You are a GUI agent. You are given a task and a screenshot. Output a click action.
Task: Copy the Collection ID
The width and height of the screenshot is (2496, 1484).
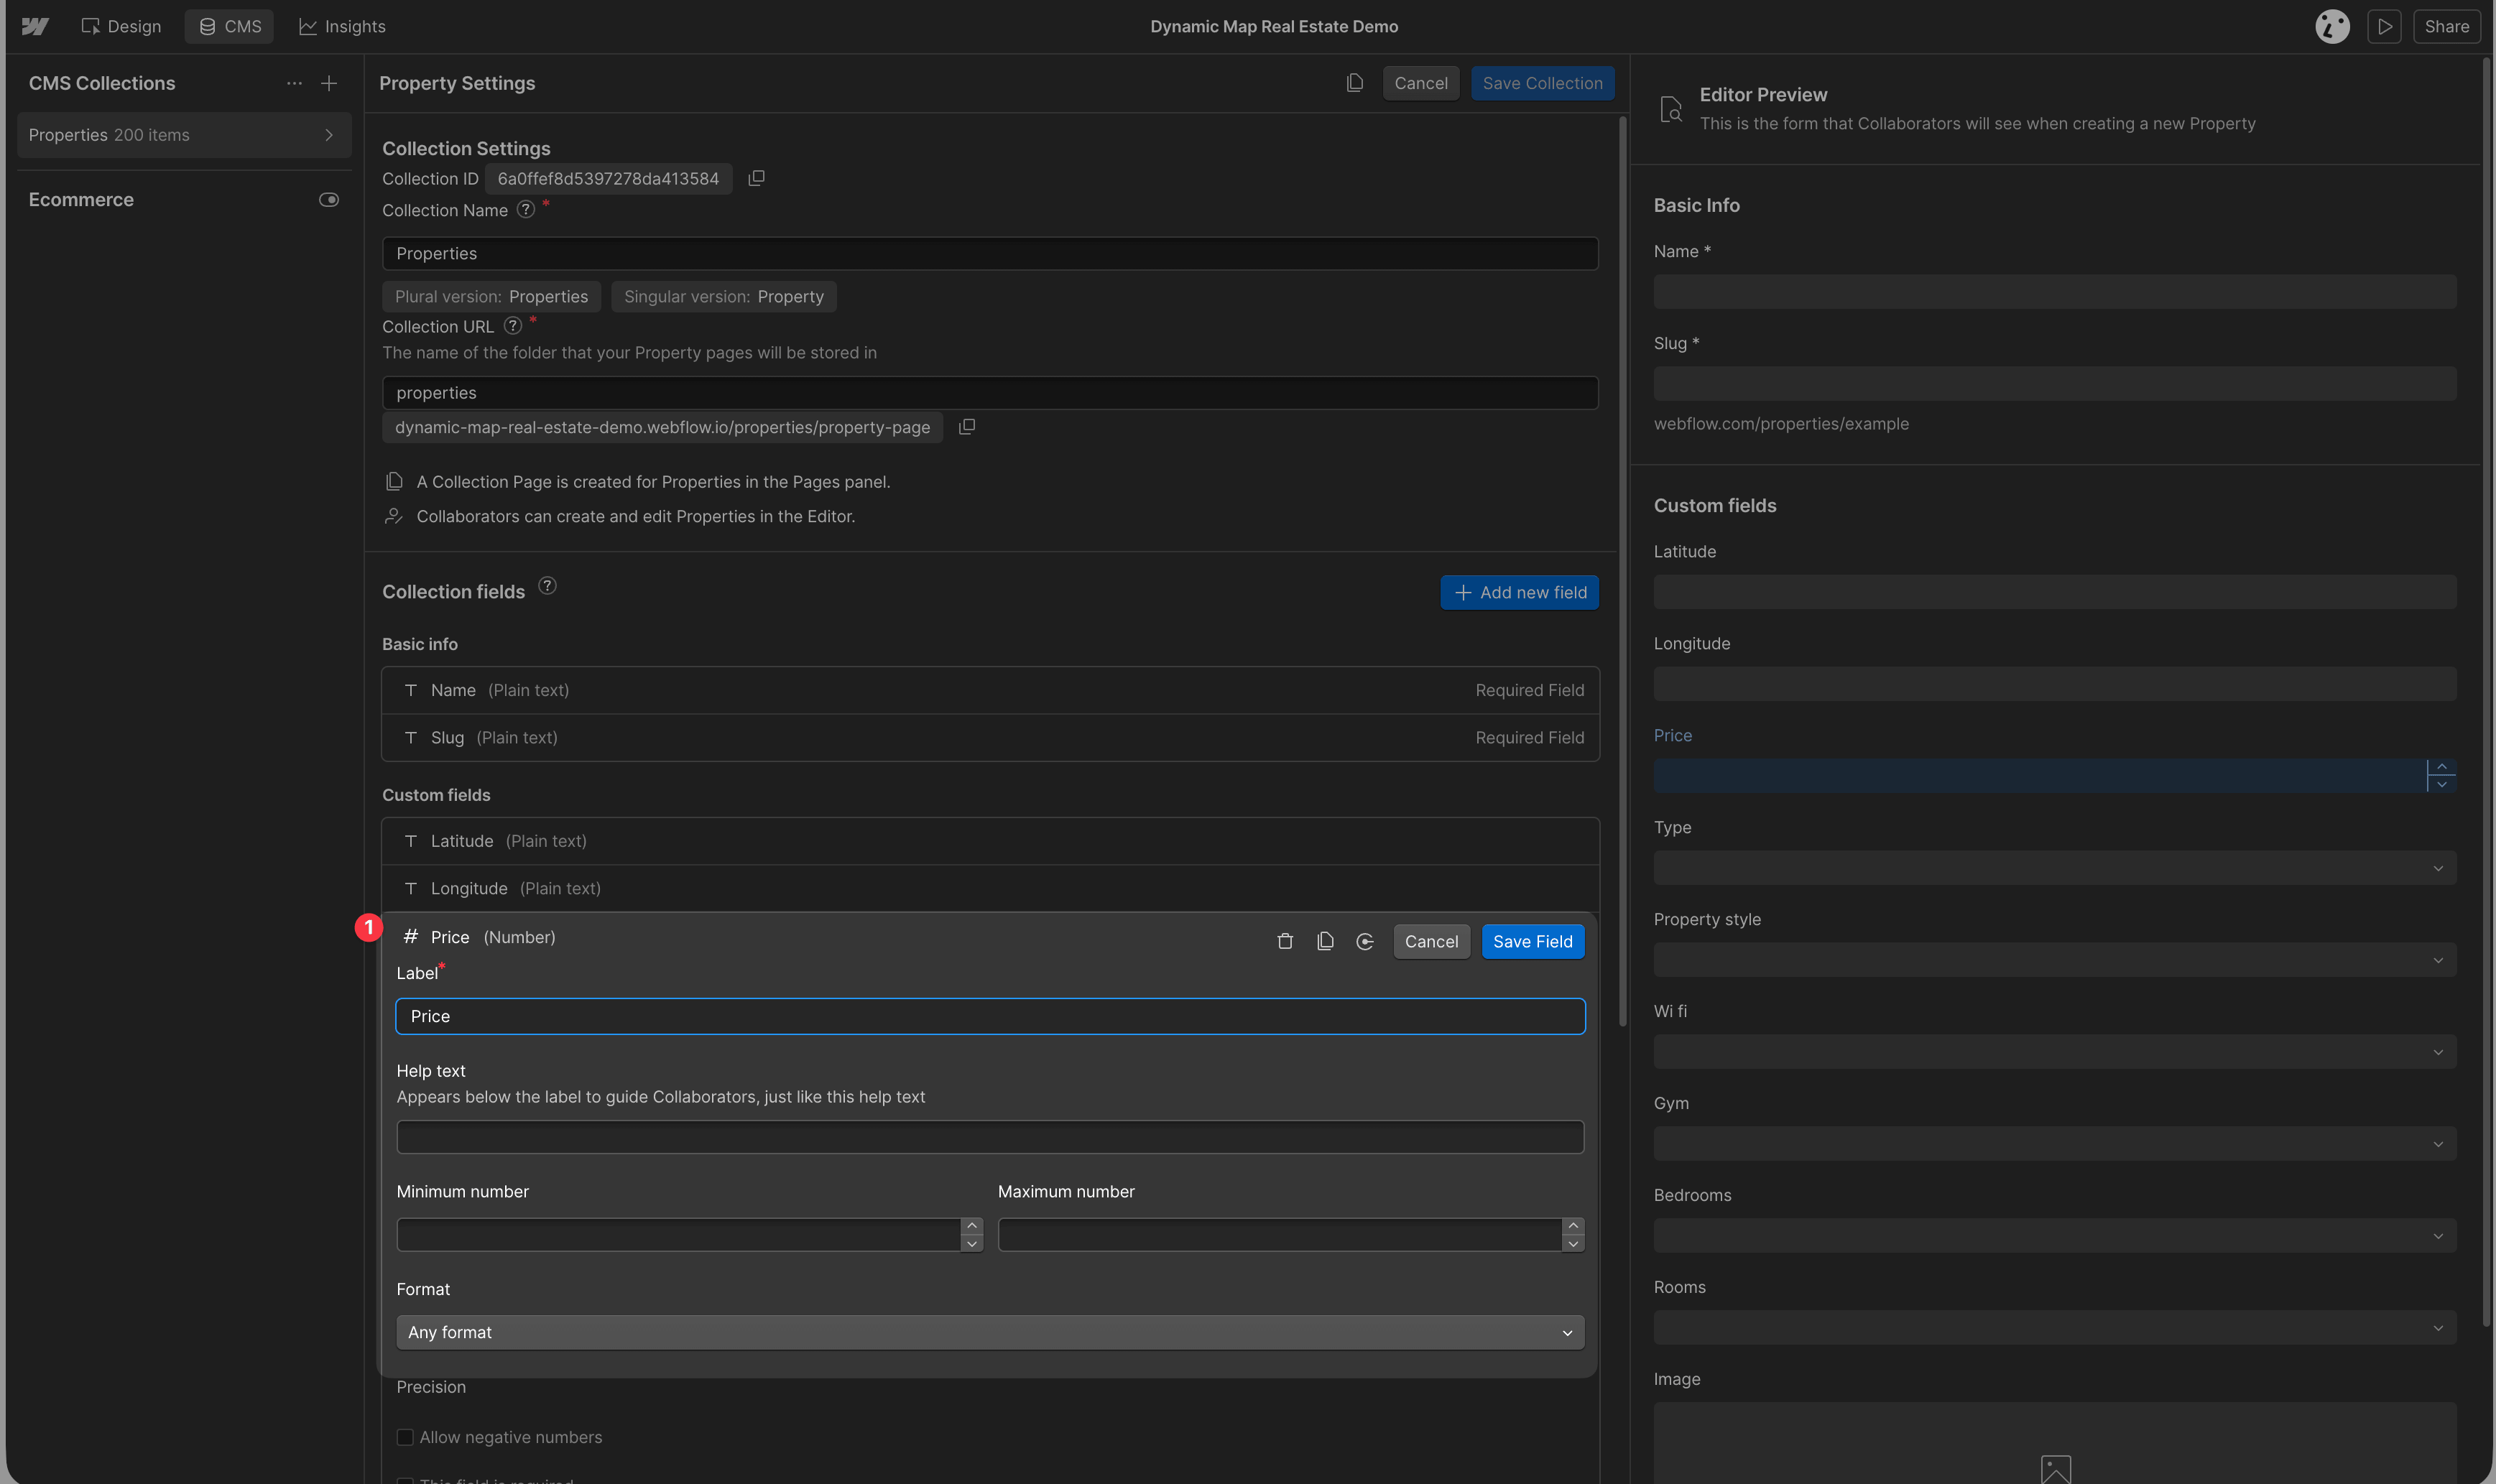[x=757, y=178]
